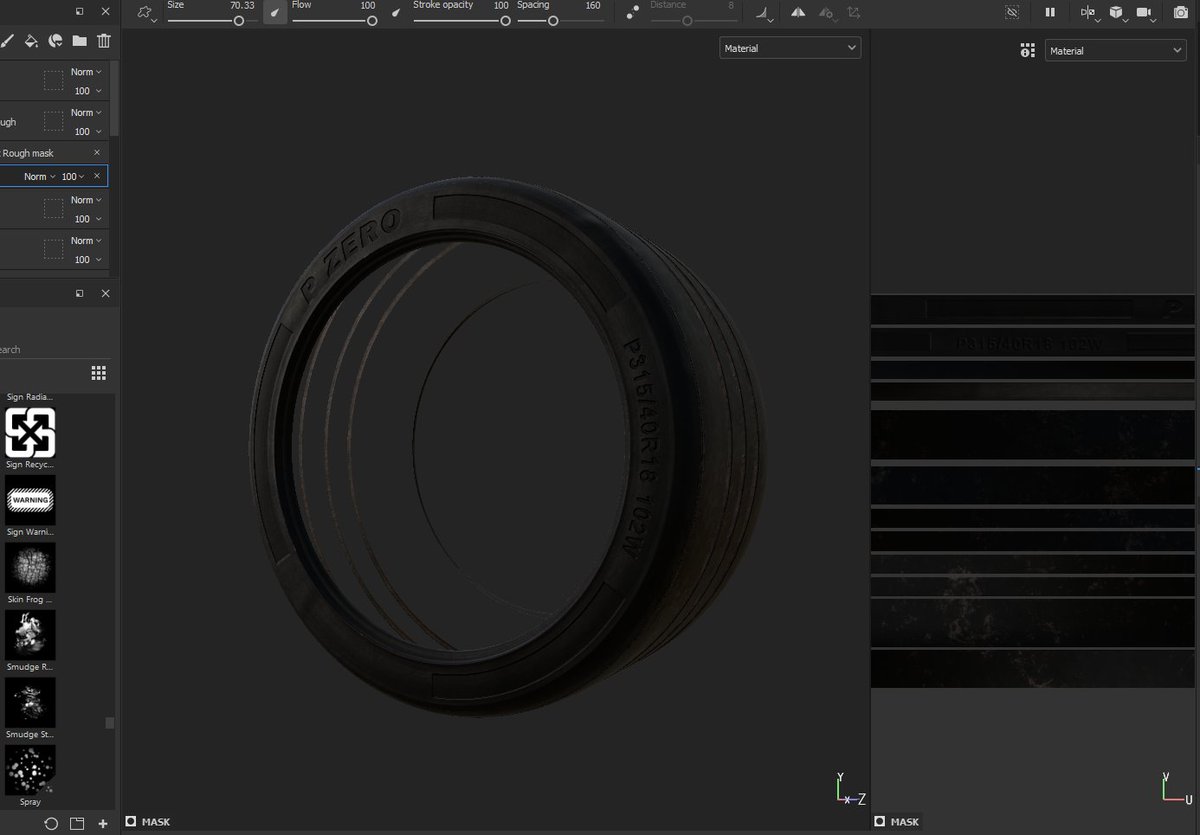Adjust the Flow slider
The height and width of the screenshot is (835, 1200).
[x=334, y=20]
